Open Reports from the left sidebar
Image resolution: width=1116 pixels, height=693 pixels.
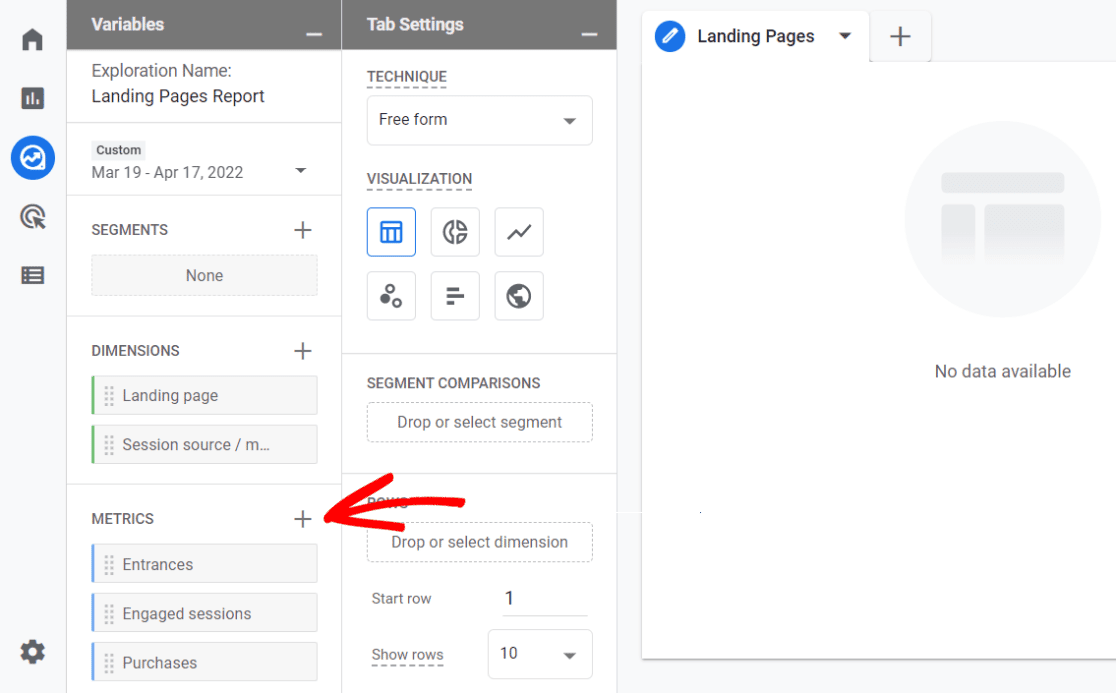coord(32,98)
